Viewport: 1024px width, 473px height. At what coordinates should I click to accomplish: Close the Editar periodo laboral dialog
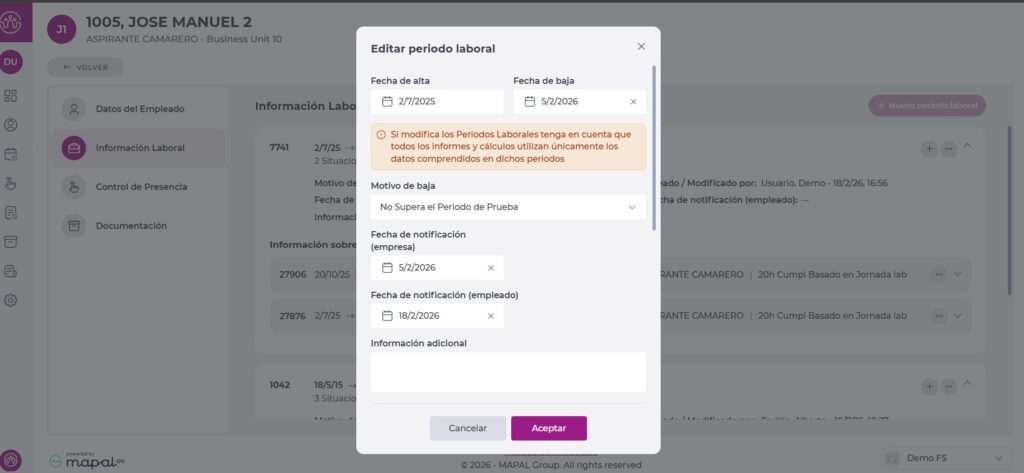[641, 46]
